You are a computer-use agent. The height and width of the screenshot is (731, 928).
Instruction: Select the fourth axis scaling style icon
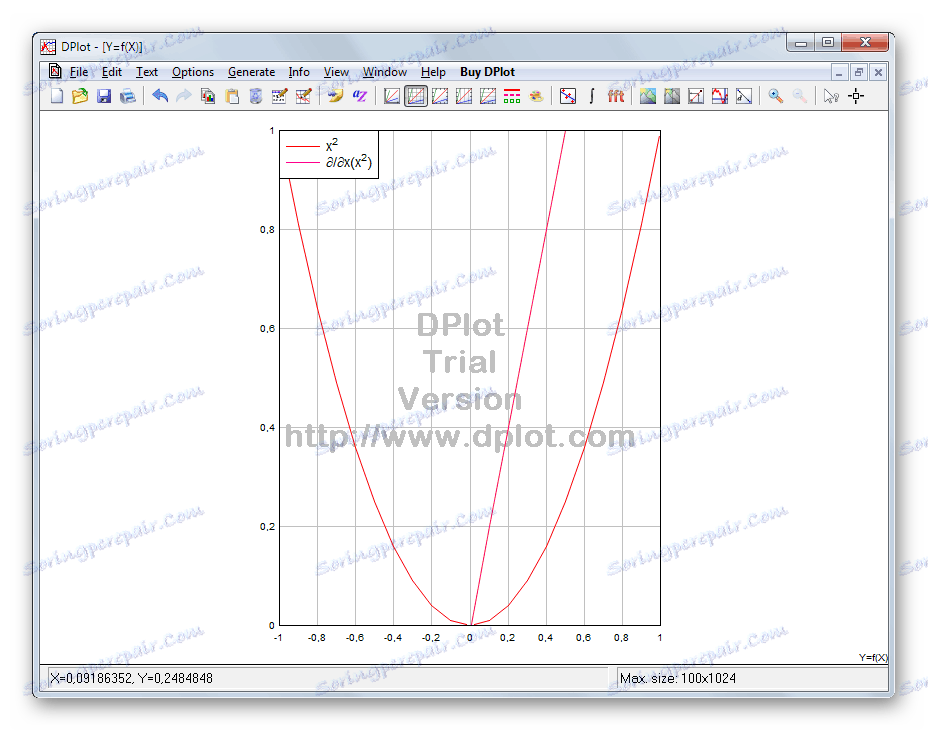(464, 96)
